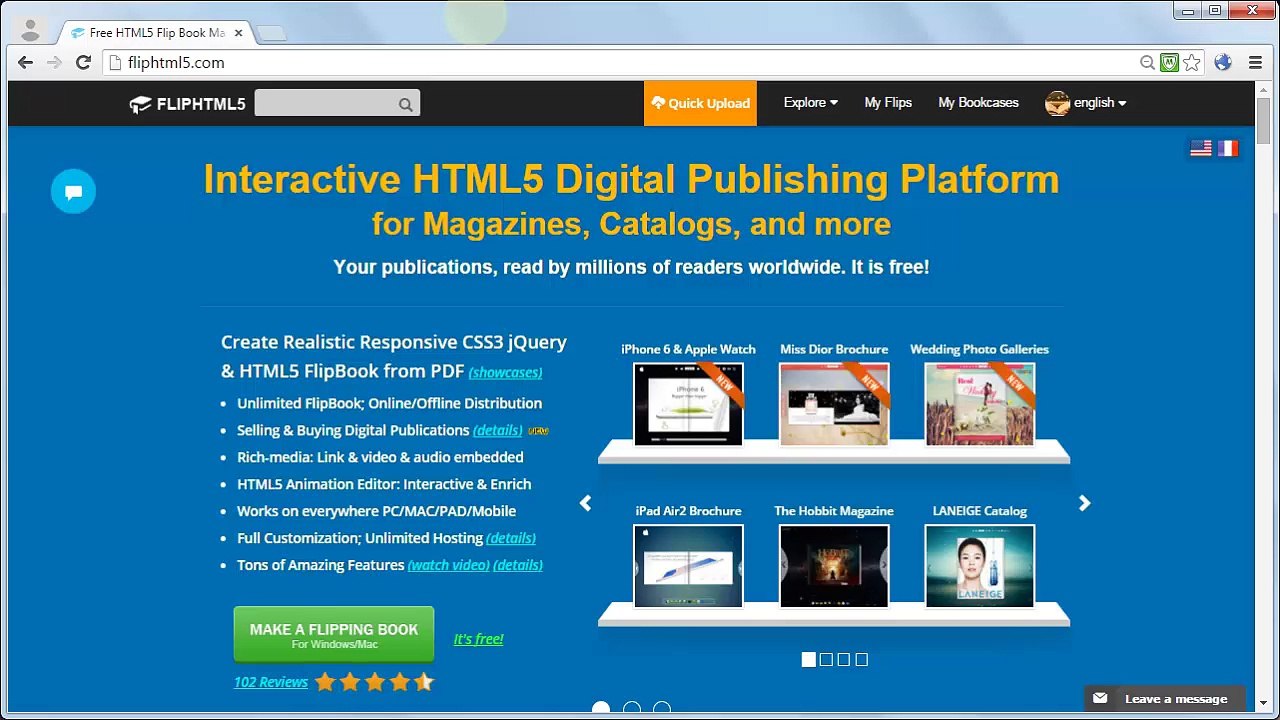Open the showcases link
This screenshot has height=720, width=1280.
(x=505, y=372)
